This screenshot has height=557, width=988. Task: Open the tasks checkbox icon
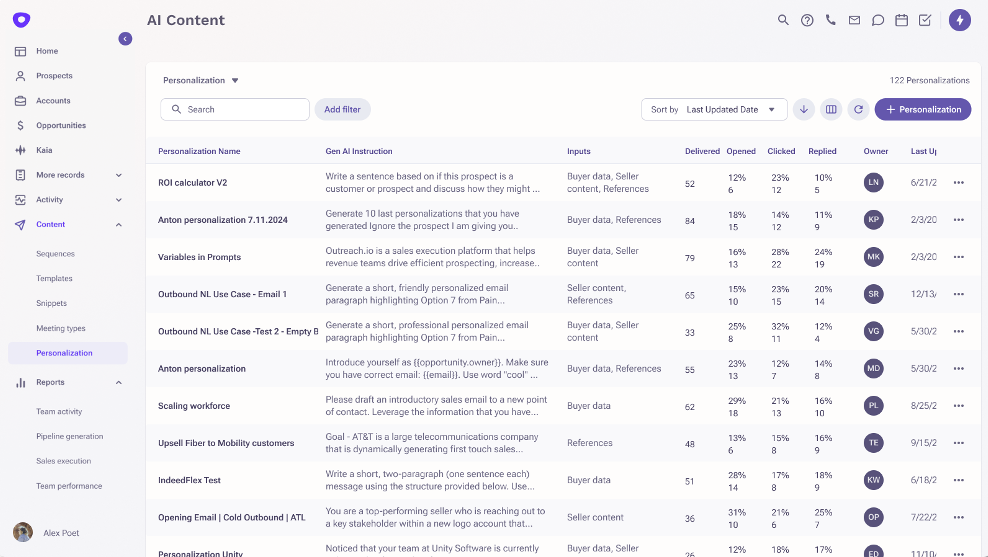(x=925, y=20)
